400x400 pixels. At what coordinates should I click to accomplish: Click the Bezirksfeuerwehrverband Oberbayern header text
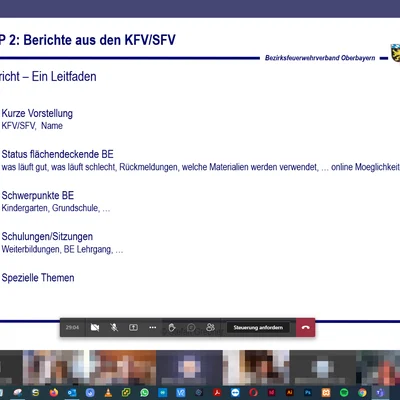[320, 58]
